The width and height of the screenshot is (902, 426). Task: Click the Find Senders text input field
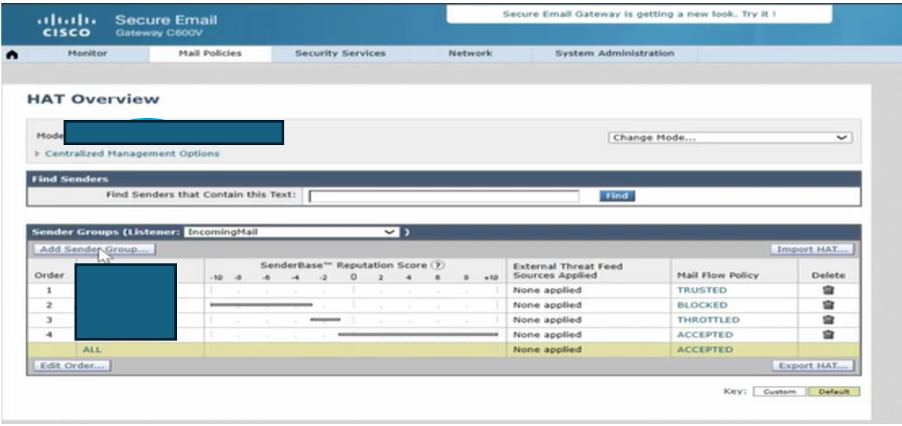[443, 196]
